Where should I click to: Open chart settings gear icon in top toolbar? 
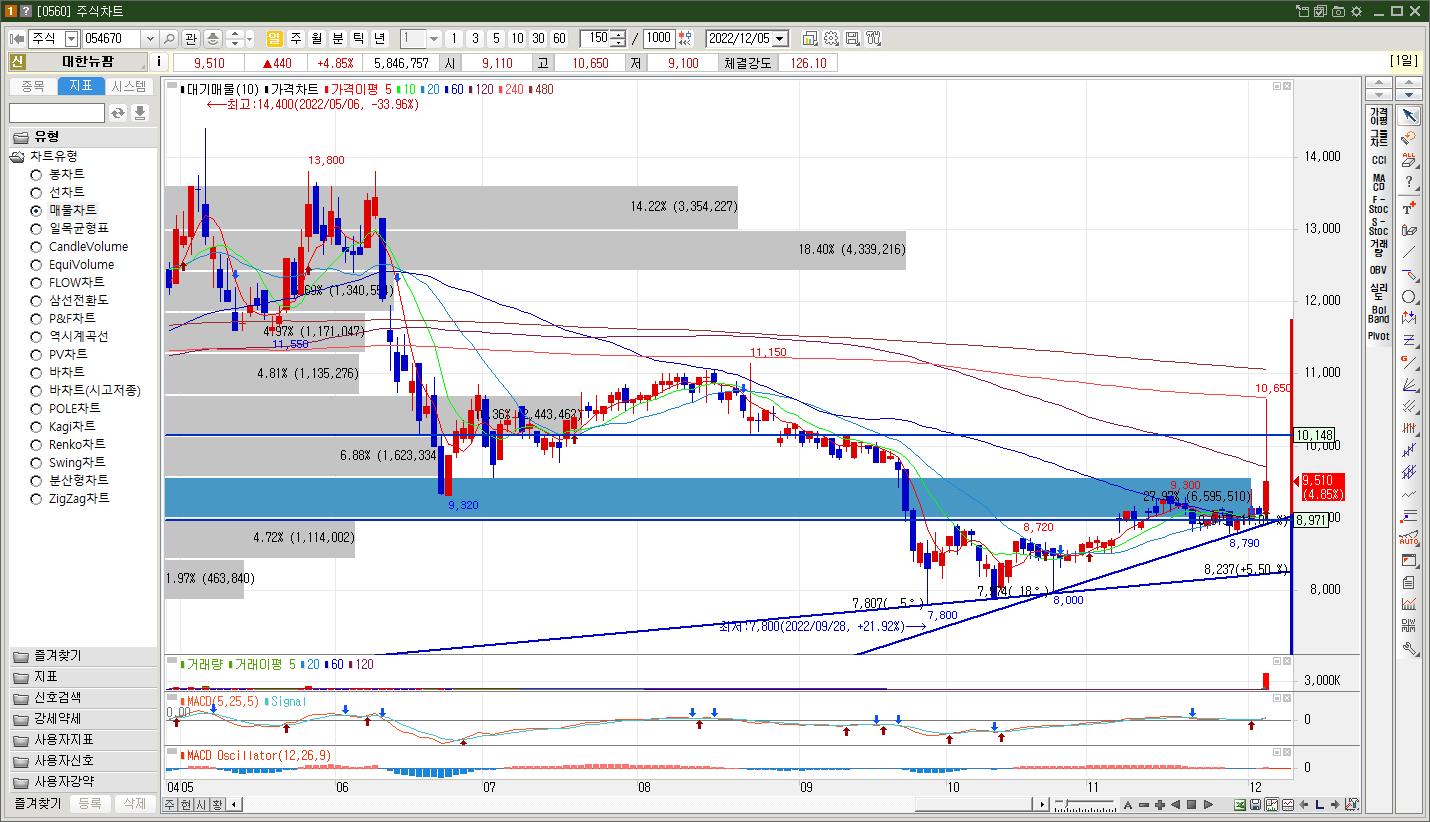pyautogui.click(x=831, y=39)
